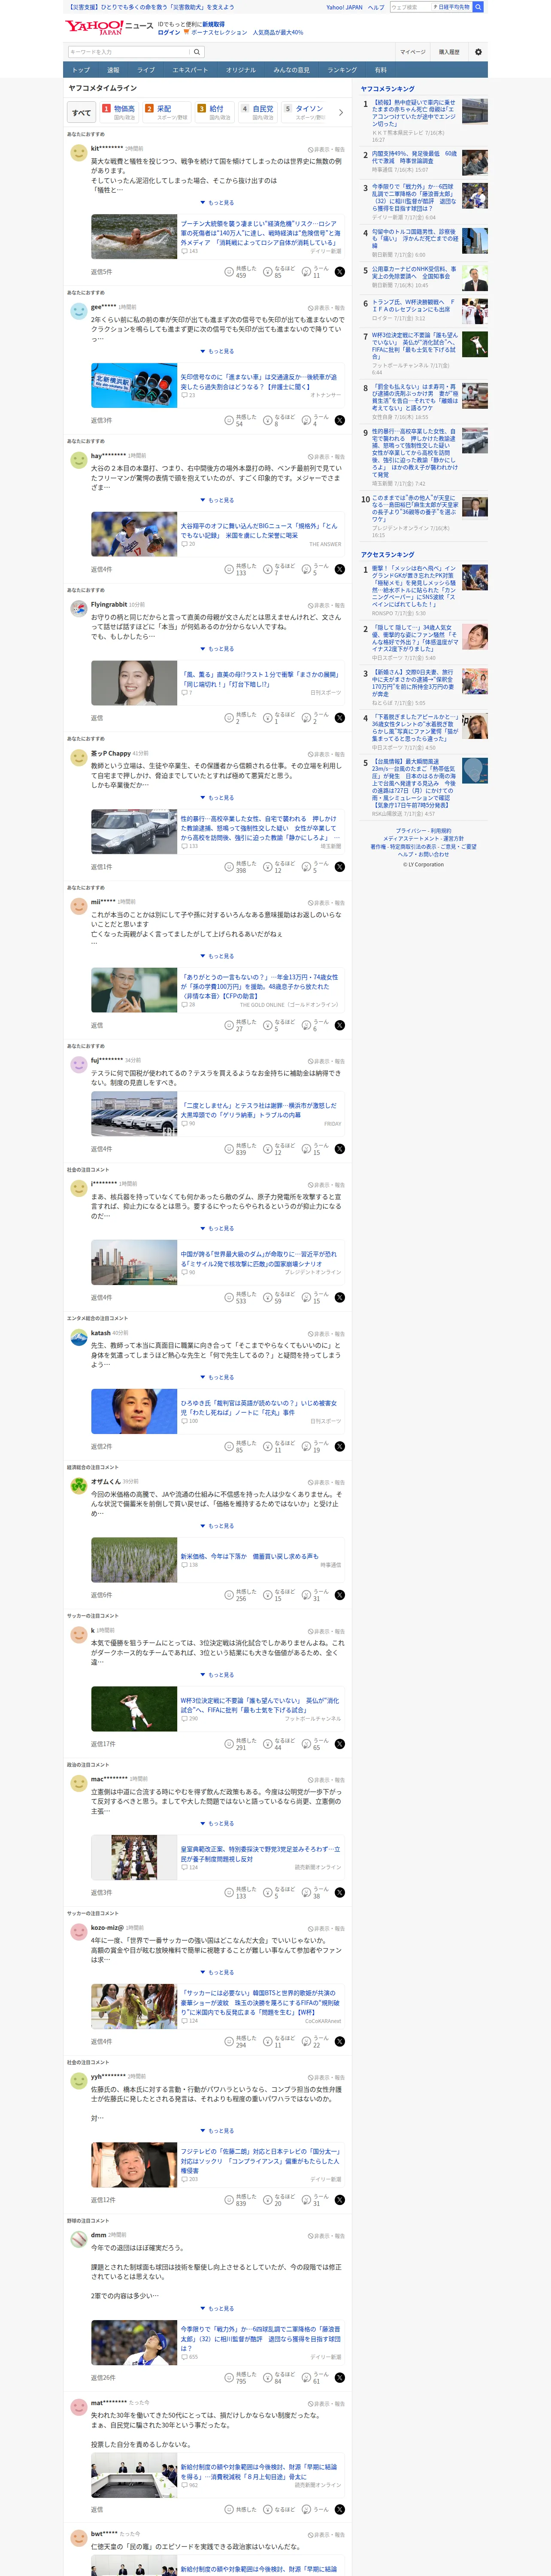Expand もっと見る on 茶っP Chappy's comment
551x2576 pixels.
point(217,798)
